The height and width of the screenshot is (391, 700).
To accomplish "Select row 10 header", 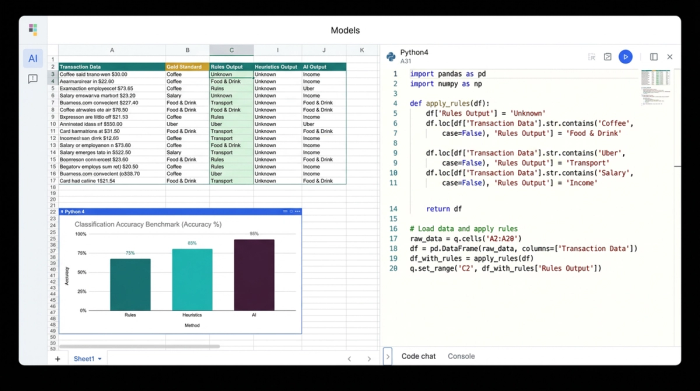I will 53,124.
